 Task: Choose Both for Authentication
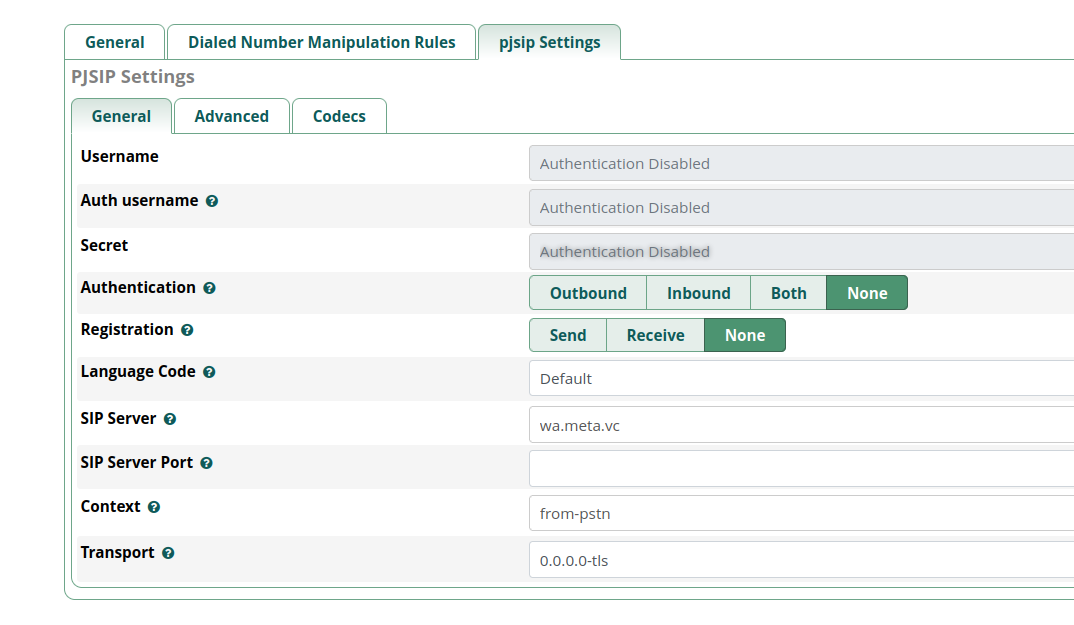point(788,293)
